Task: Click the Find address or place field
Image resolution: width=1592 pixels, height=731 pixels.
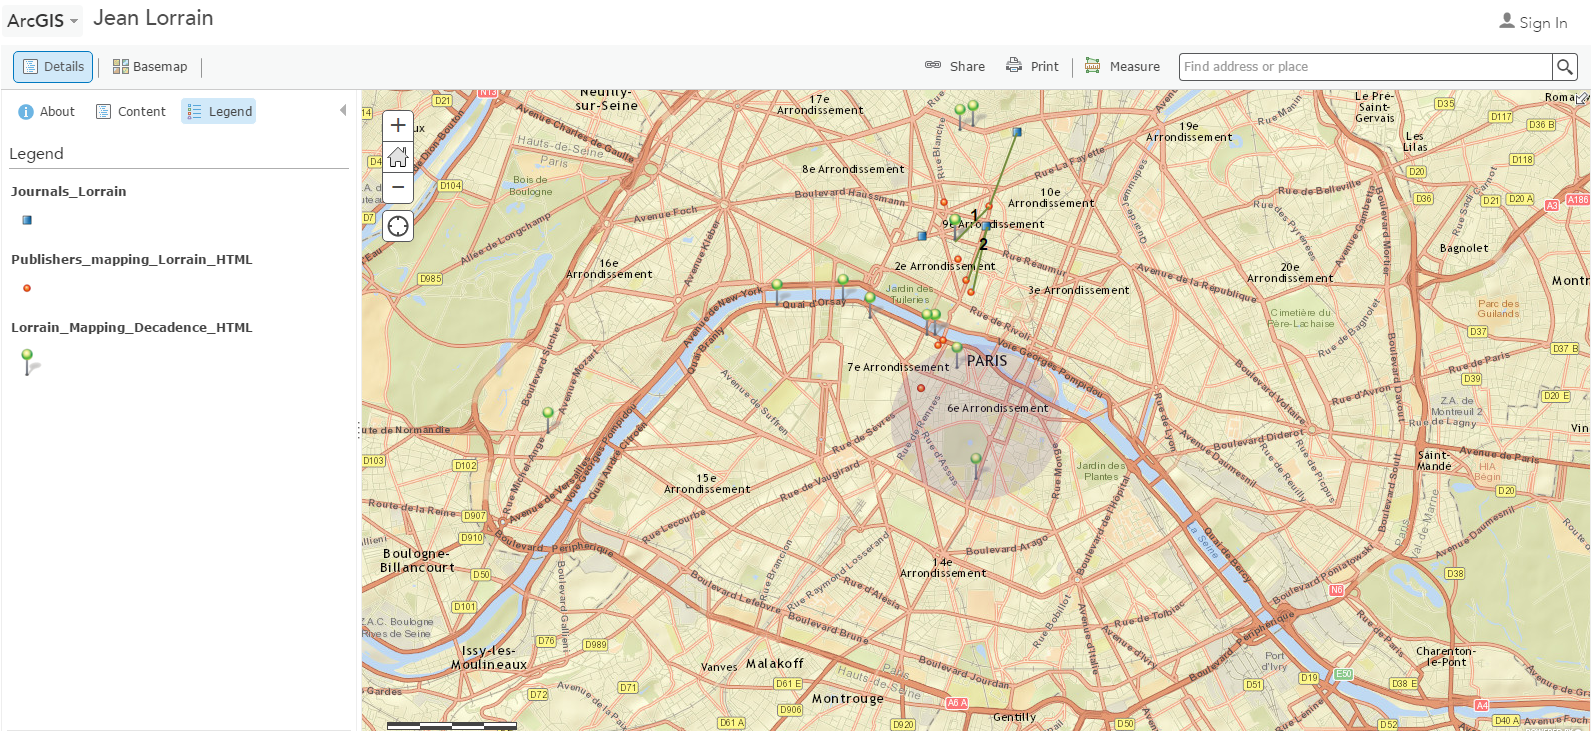Action: point(1364,67)
